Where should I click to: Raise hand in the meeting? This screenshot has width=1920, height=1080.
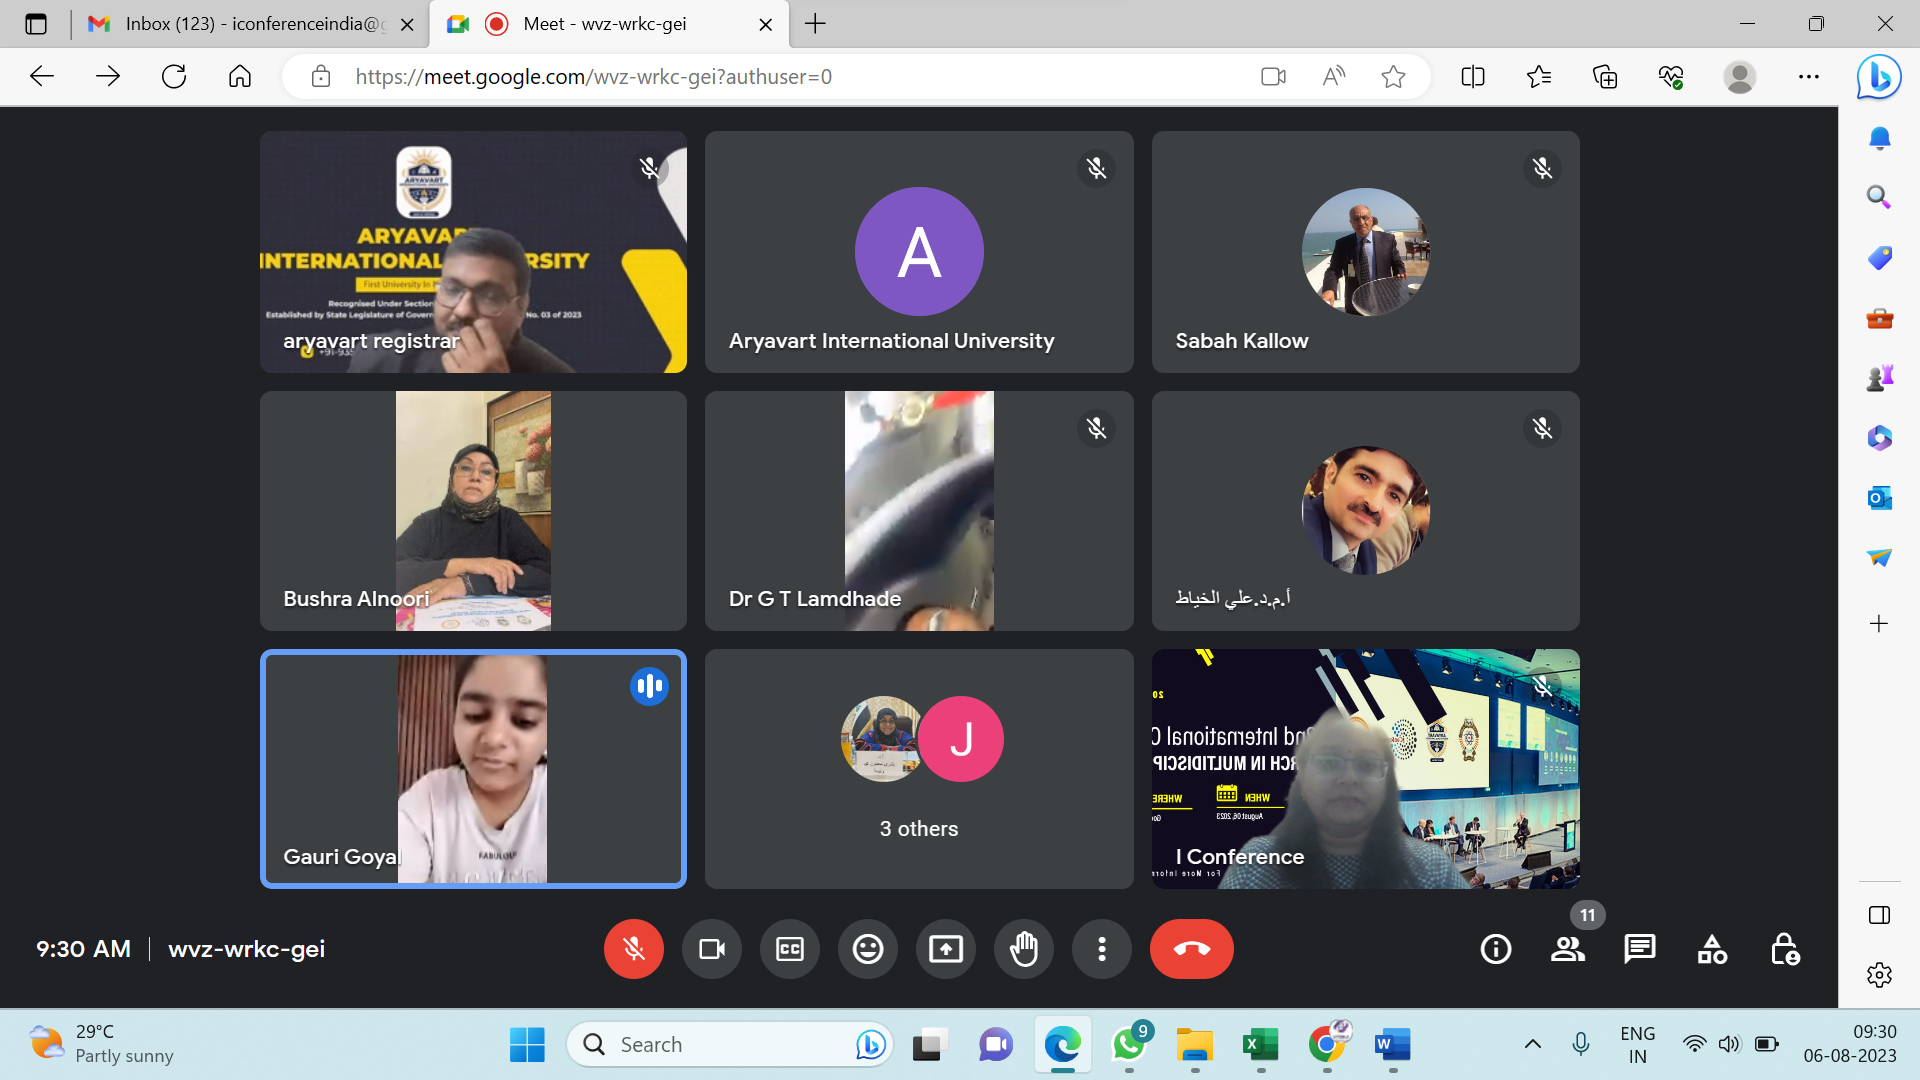[1023, 948]
